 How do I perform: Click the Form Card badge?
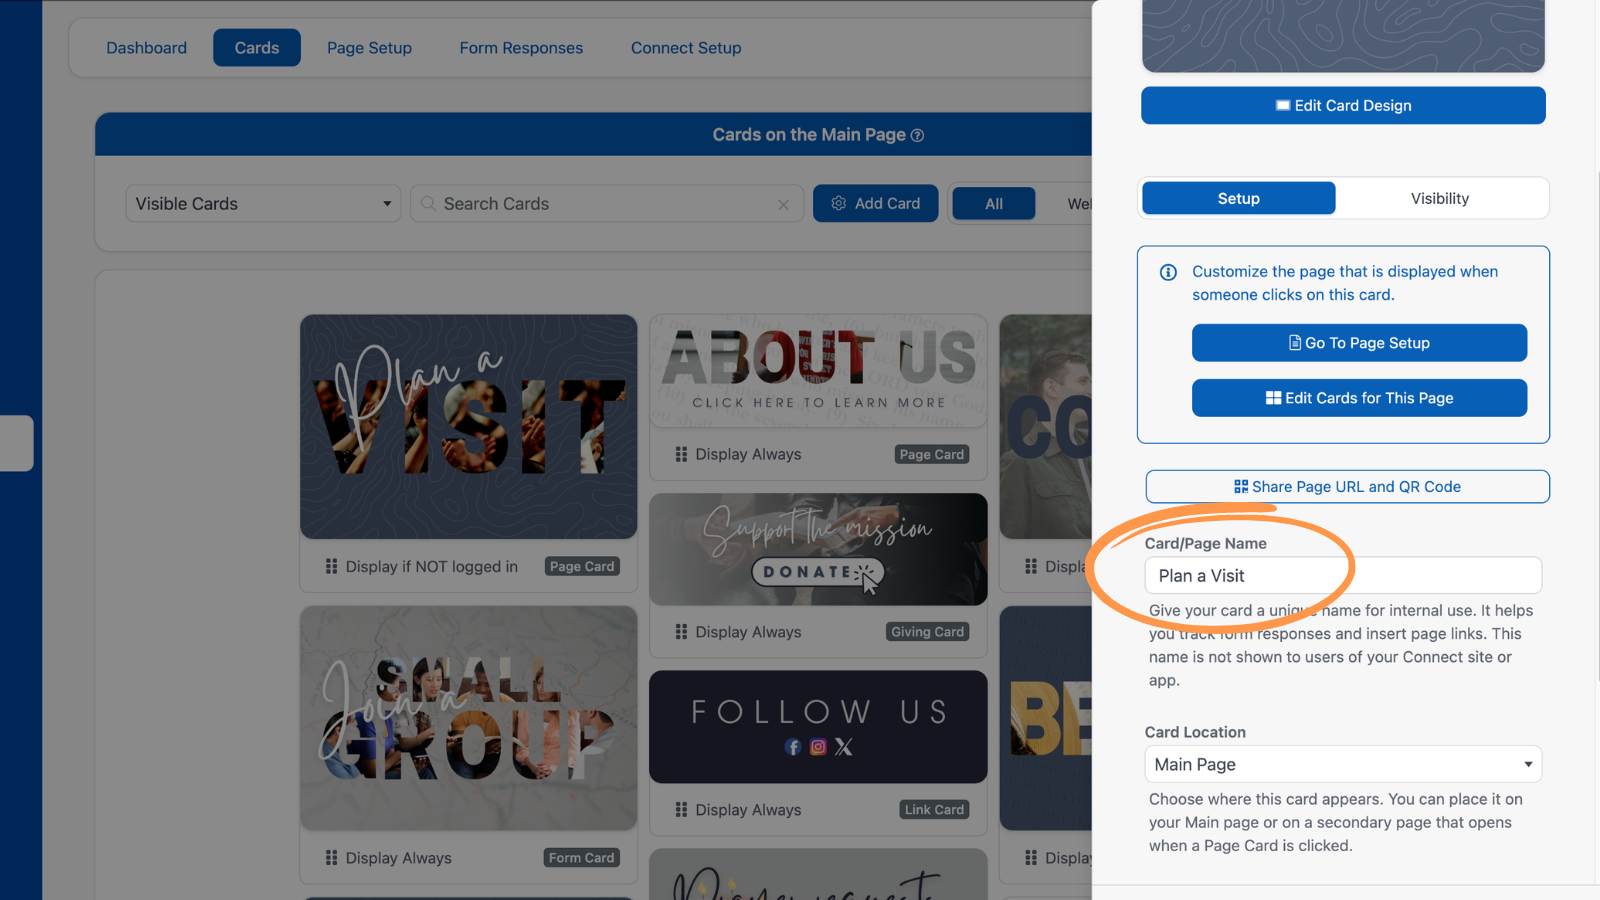[581, 858]
